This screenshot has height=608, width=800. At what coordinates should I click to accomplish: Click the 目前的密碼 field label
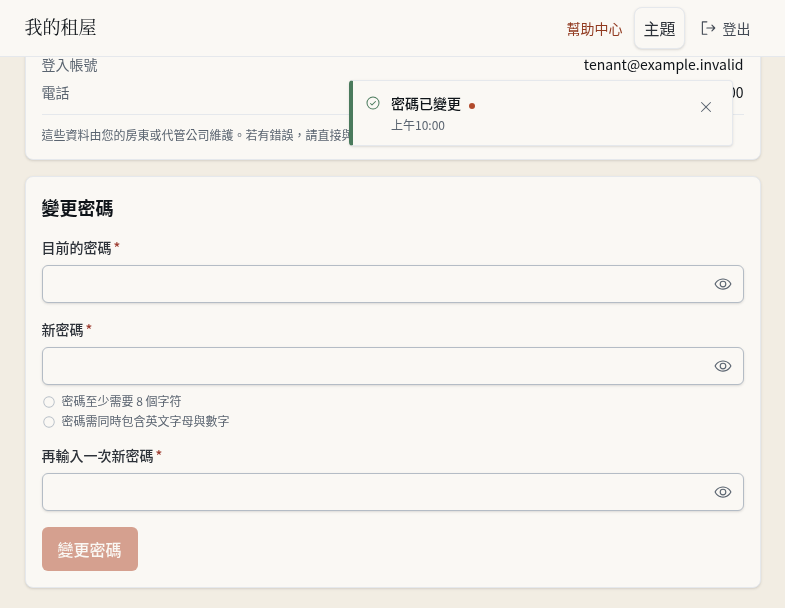pyautogui.click(x=77, y=248)
